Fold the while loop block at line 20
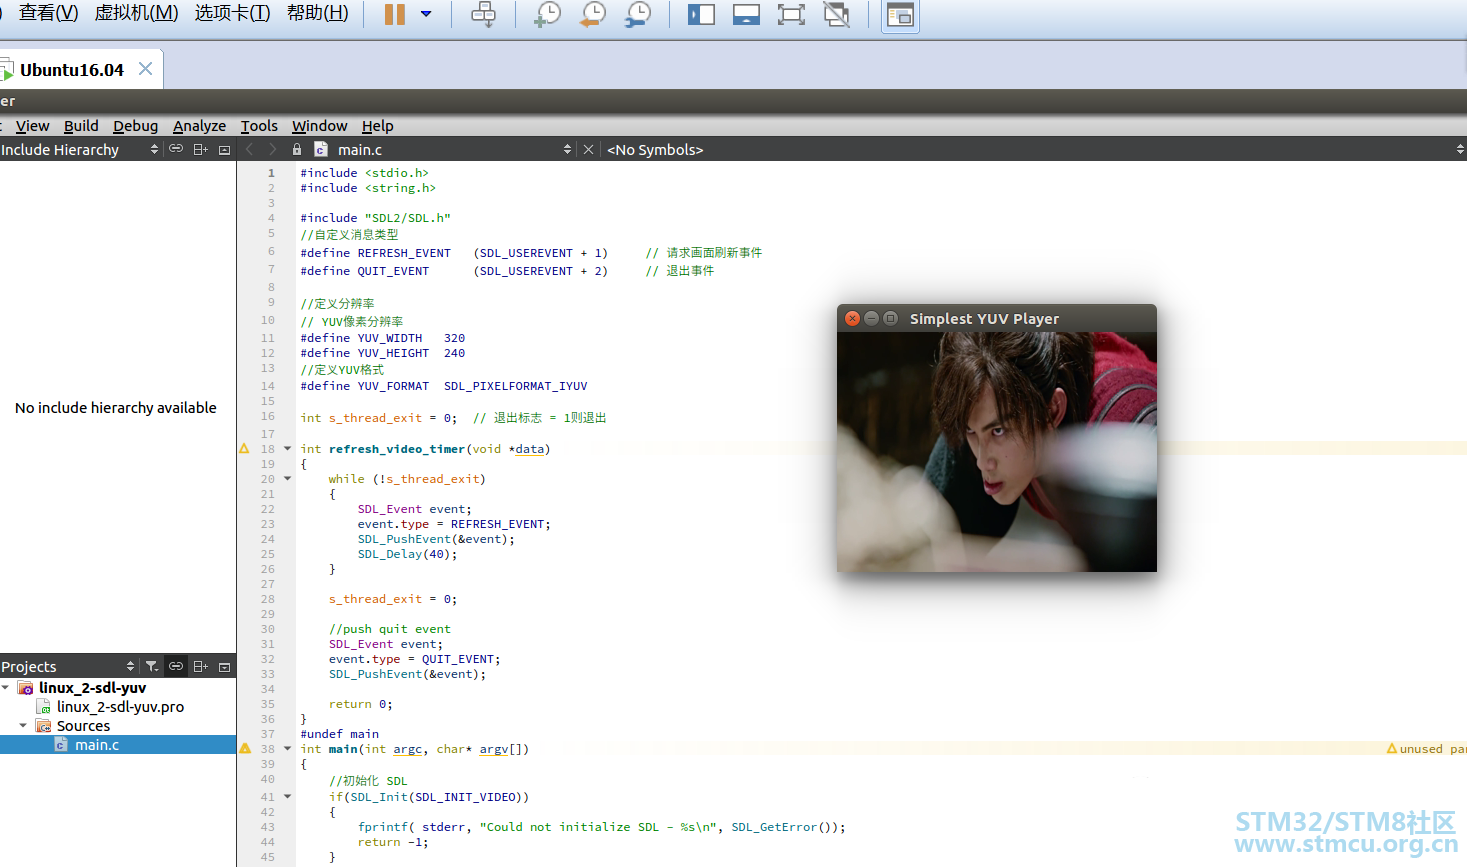Screen dimensions: 1467x867 (287, 479)
